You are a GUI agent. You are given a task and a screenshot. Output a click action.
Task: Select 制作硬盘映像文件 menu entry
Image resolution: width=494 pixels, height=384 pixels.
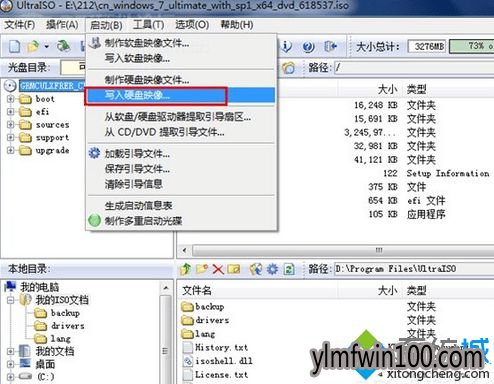tap(181, 80)
